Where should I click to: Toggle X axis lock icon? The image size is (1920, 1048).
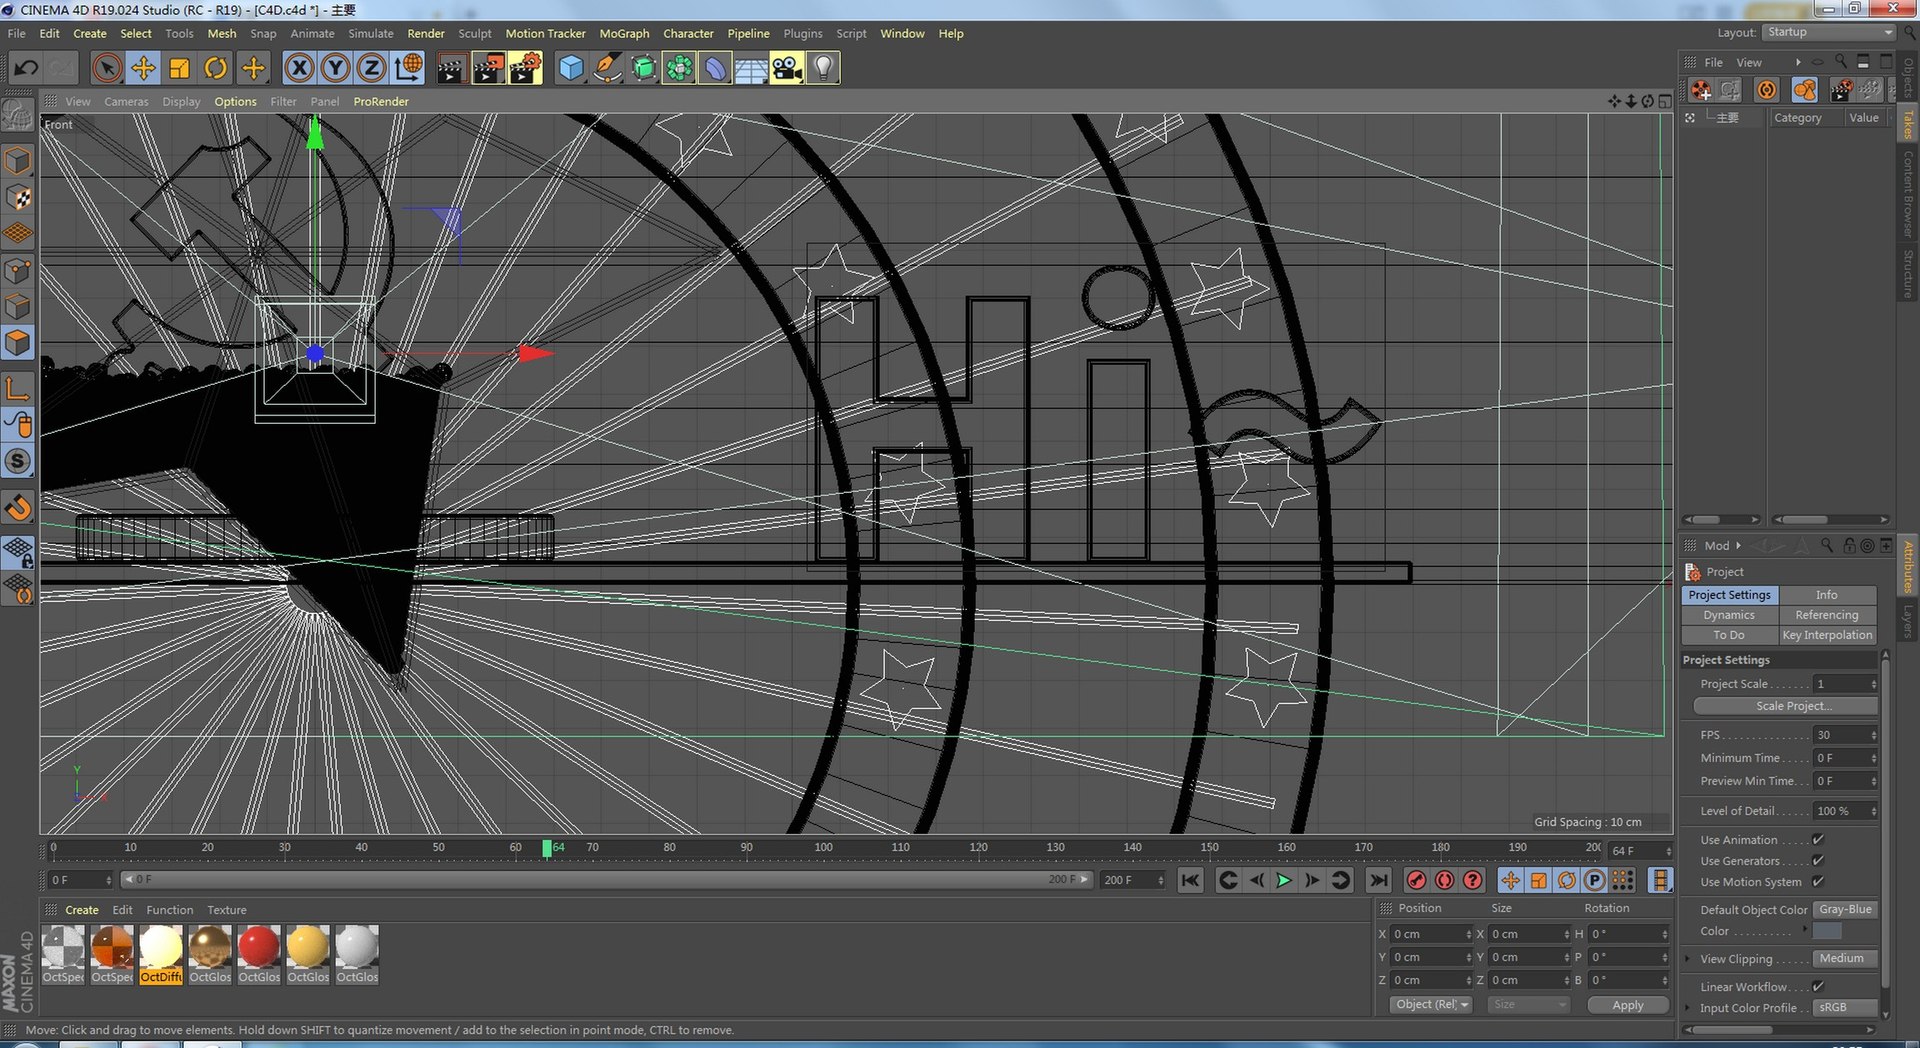pos(299,68)
